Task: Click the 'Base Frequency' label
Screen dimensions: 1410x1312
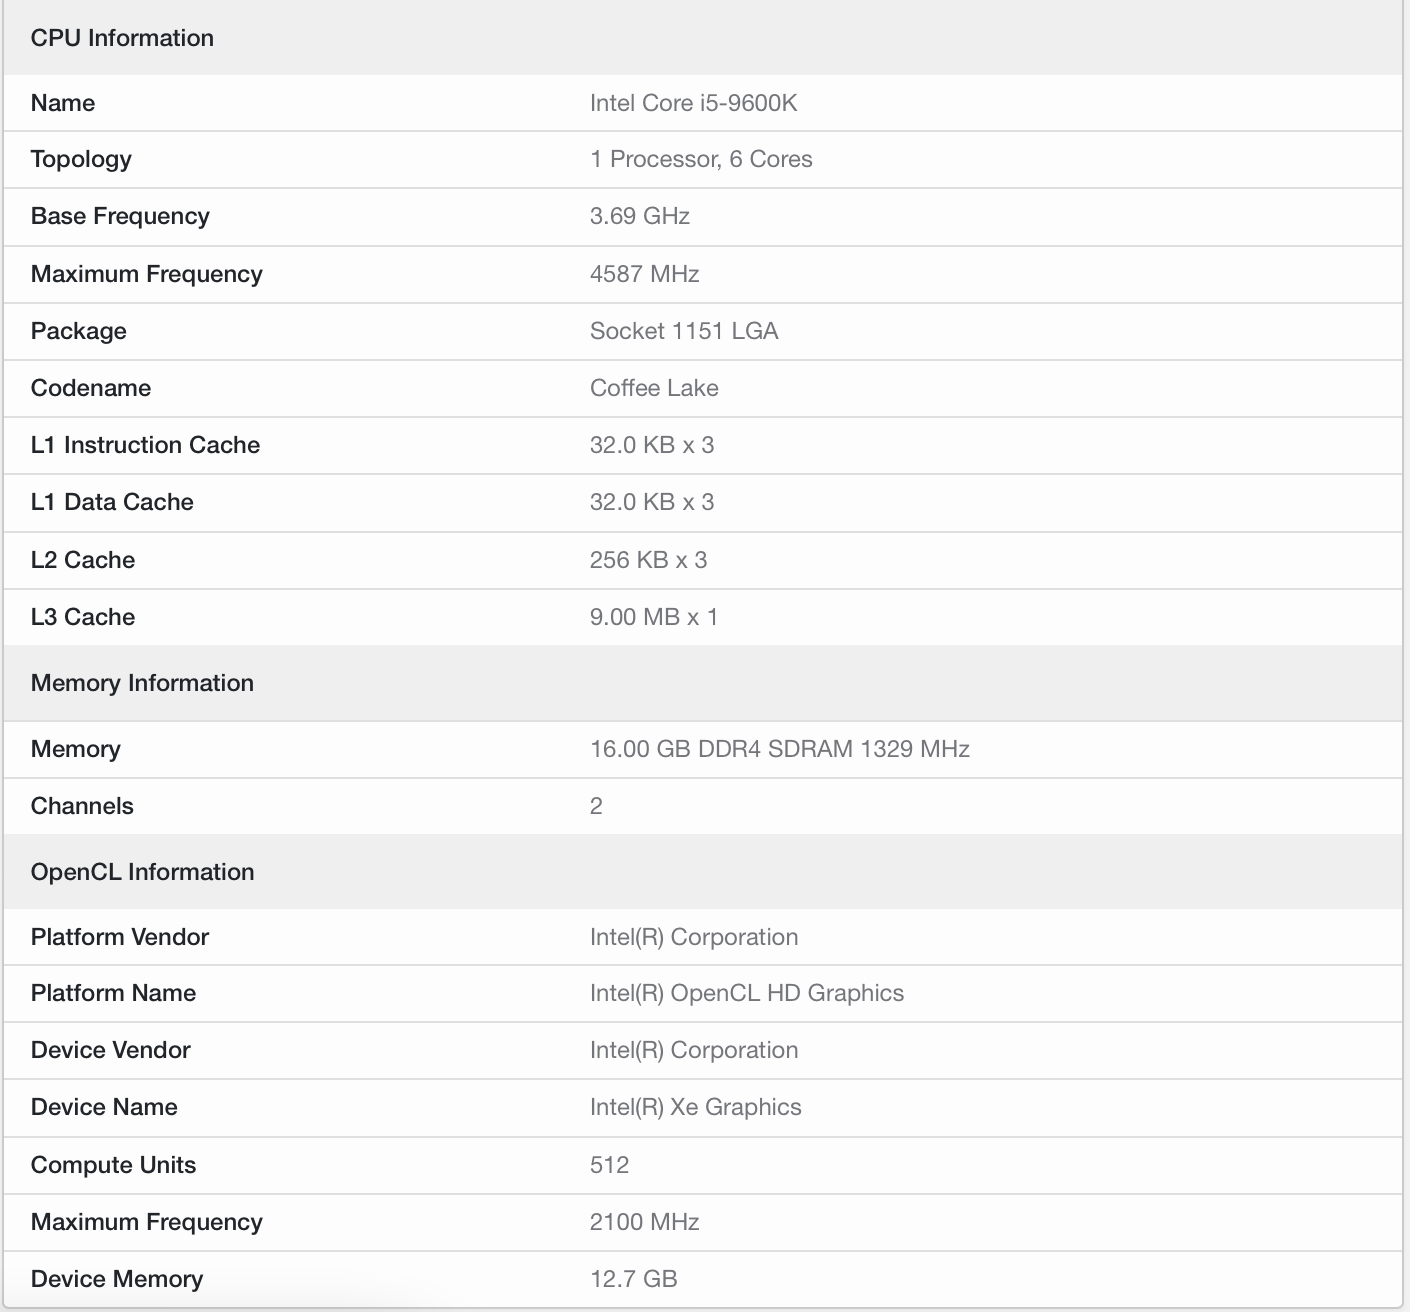Action: pos(120,217)
